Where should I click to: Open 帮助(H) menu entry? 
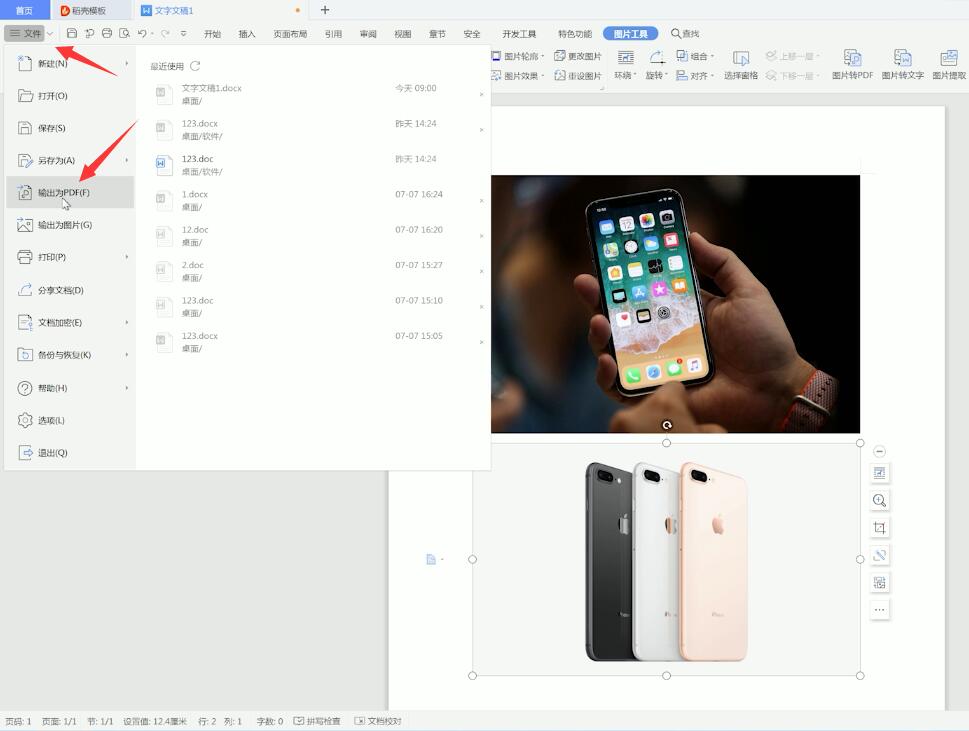tap(69, 388)
